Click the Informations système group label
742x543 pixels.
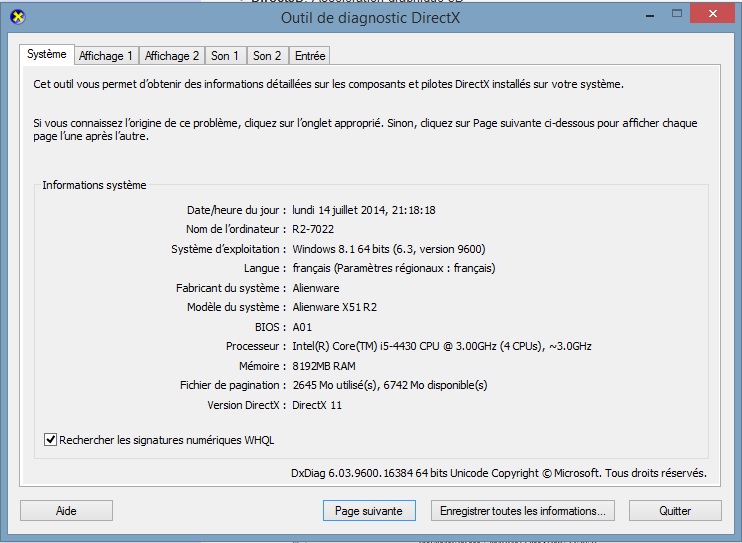click(x=94, y=185)
